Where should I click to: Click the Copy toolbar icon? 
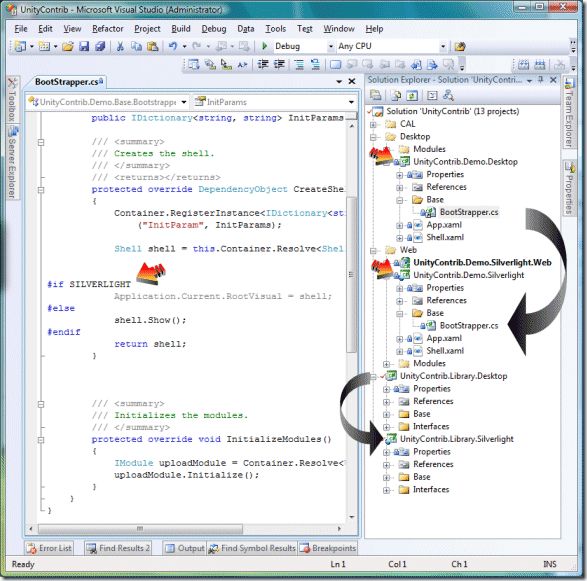click(x=136, y=46)
